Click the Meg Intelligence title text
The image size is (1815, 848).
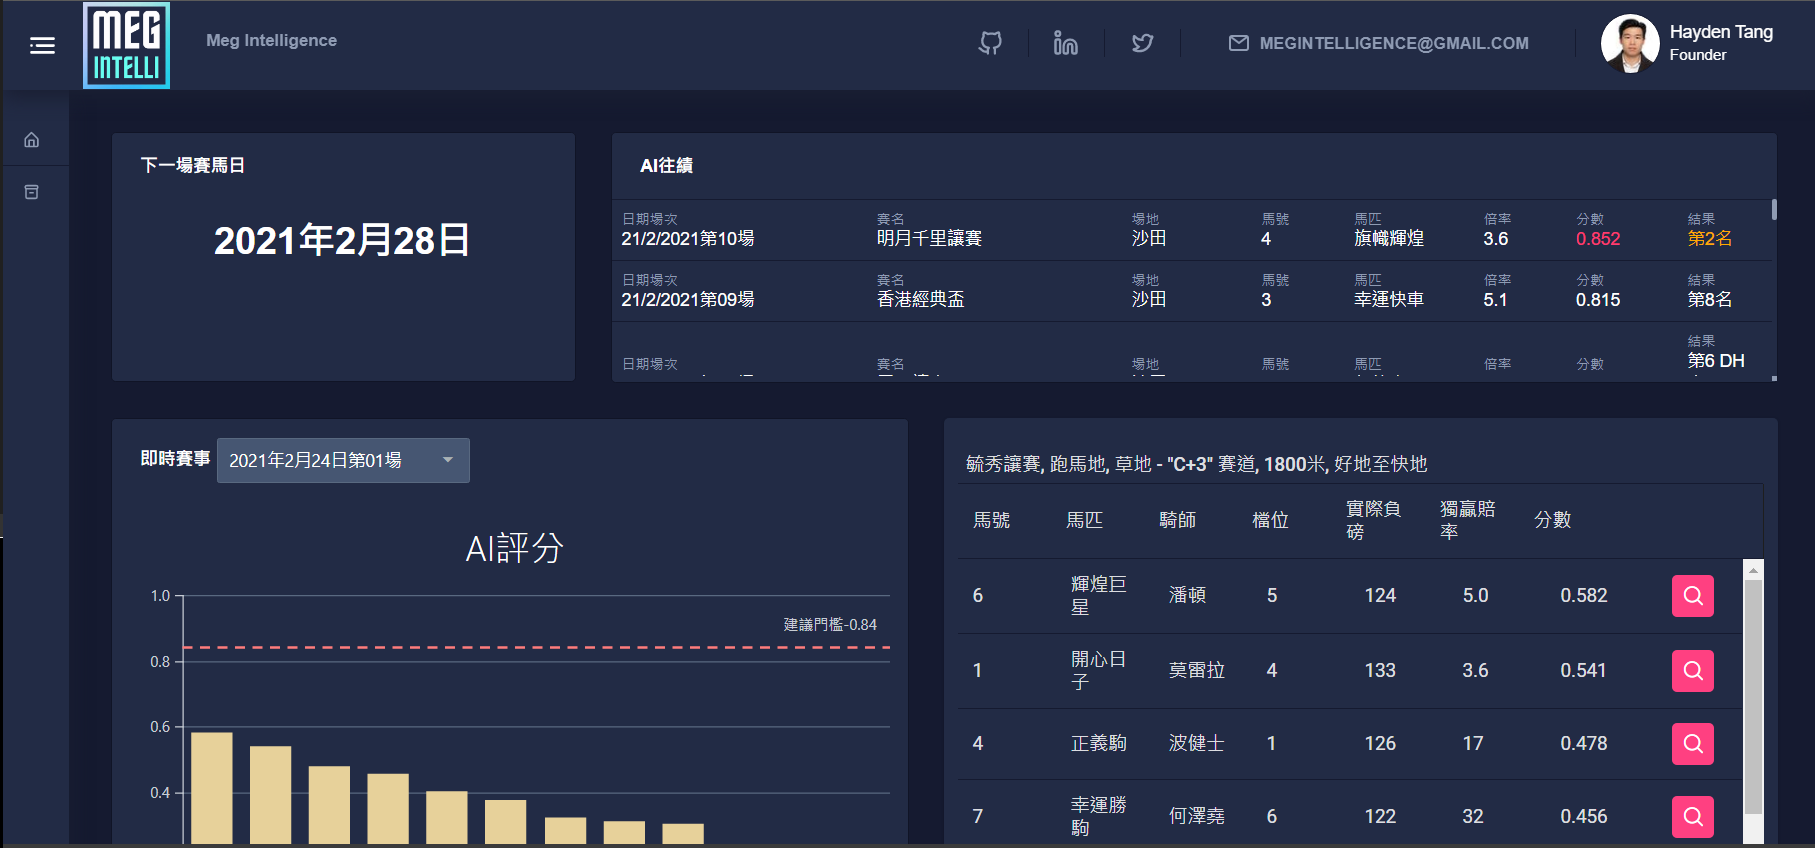tap(271, 41)
